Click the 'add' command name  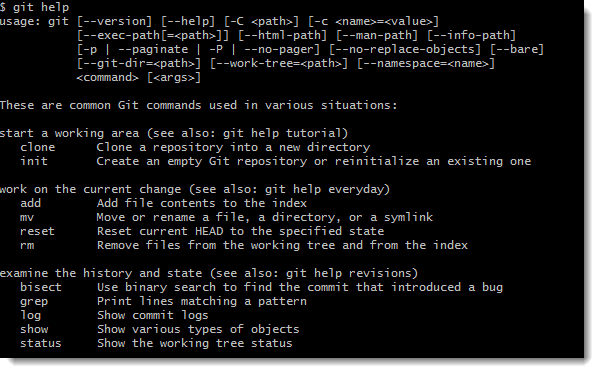tap(31, 203)
